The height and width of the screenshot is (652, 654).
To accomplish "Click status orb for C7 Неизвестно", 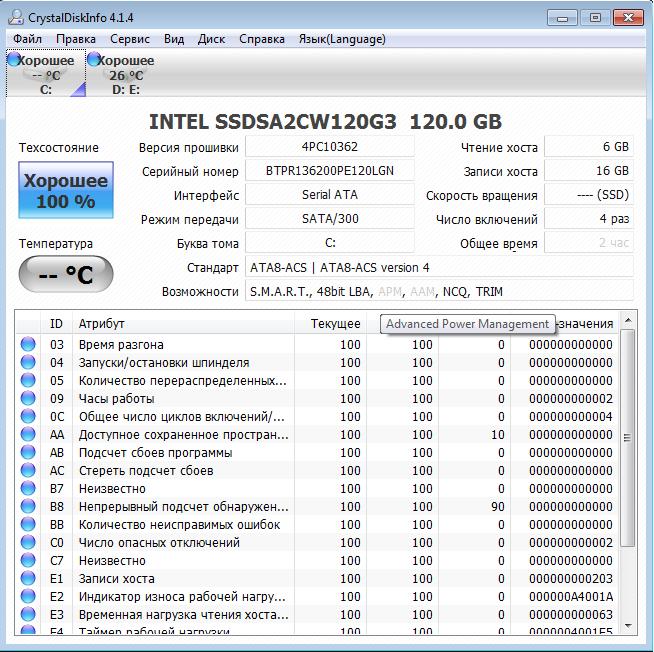I will (28, 560).
